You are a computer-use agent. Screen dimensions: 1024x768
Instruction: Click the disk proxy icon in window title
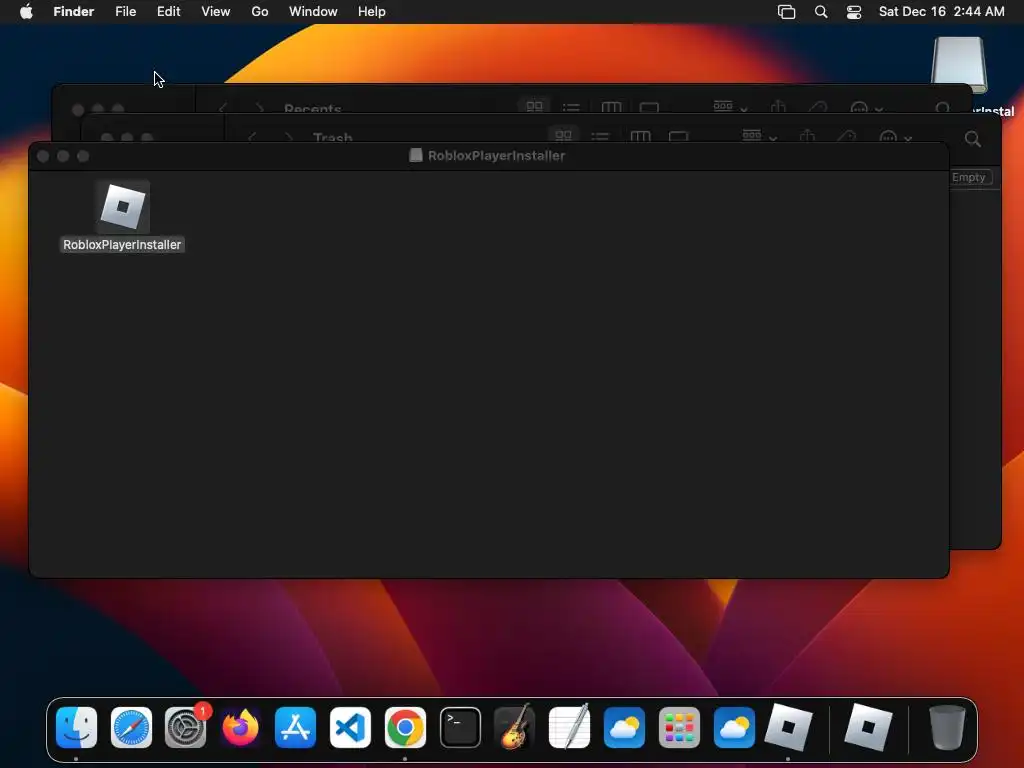click(x=415, y=155)
